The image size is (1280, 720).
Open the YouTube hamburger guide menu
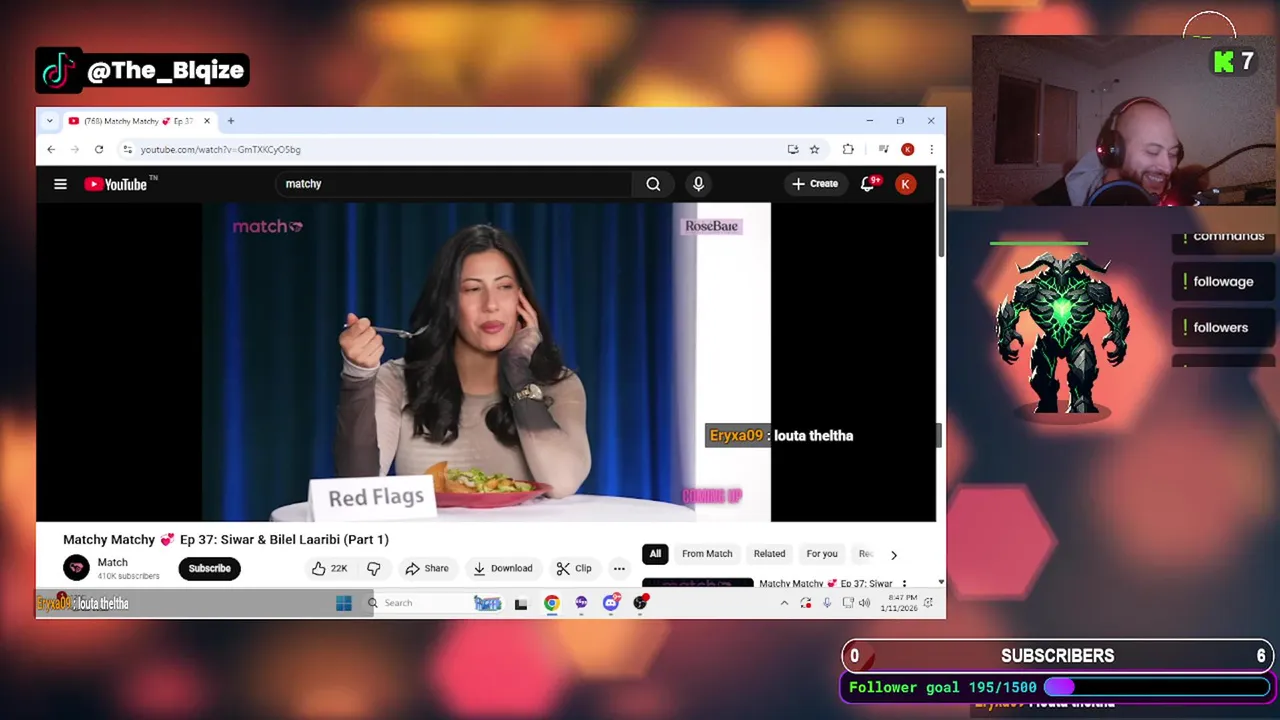coord(60,184)
